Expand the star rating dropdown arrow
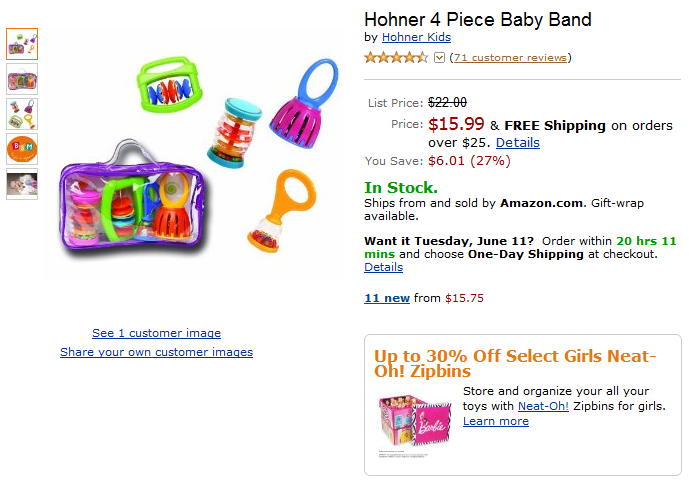 [439, 58]
